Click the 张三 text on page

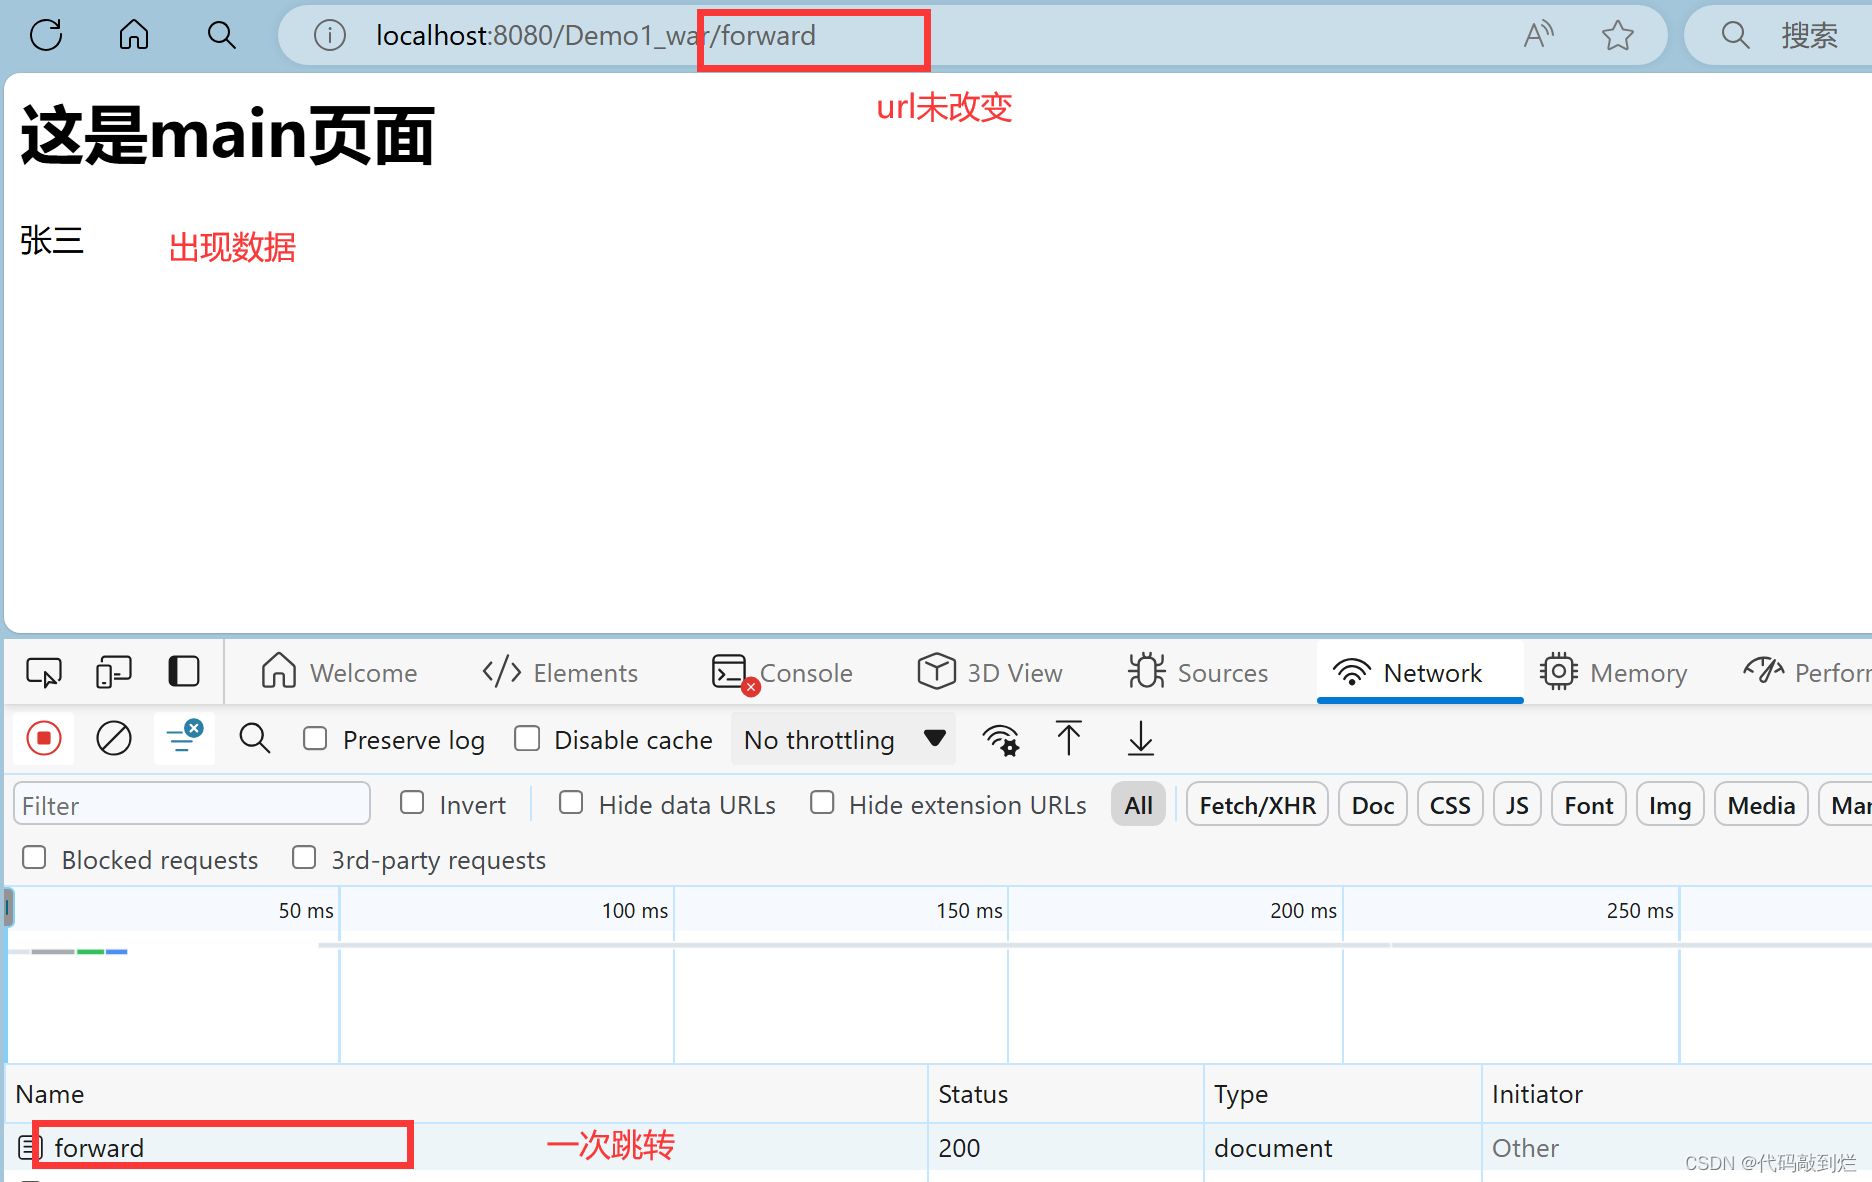[x=52, y=241]
